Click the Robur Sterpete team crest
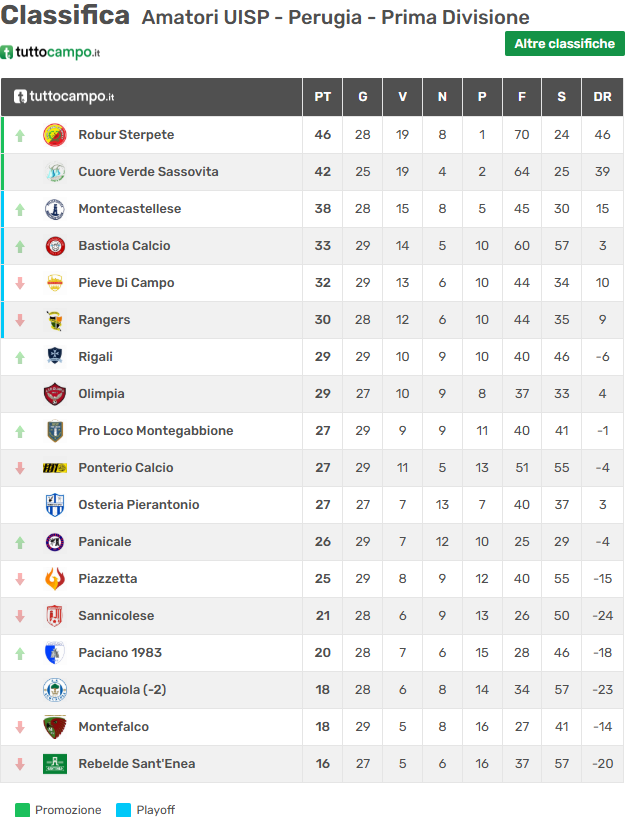Screen dimensions: 631x817 pos(54,135)
